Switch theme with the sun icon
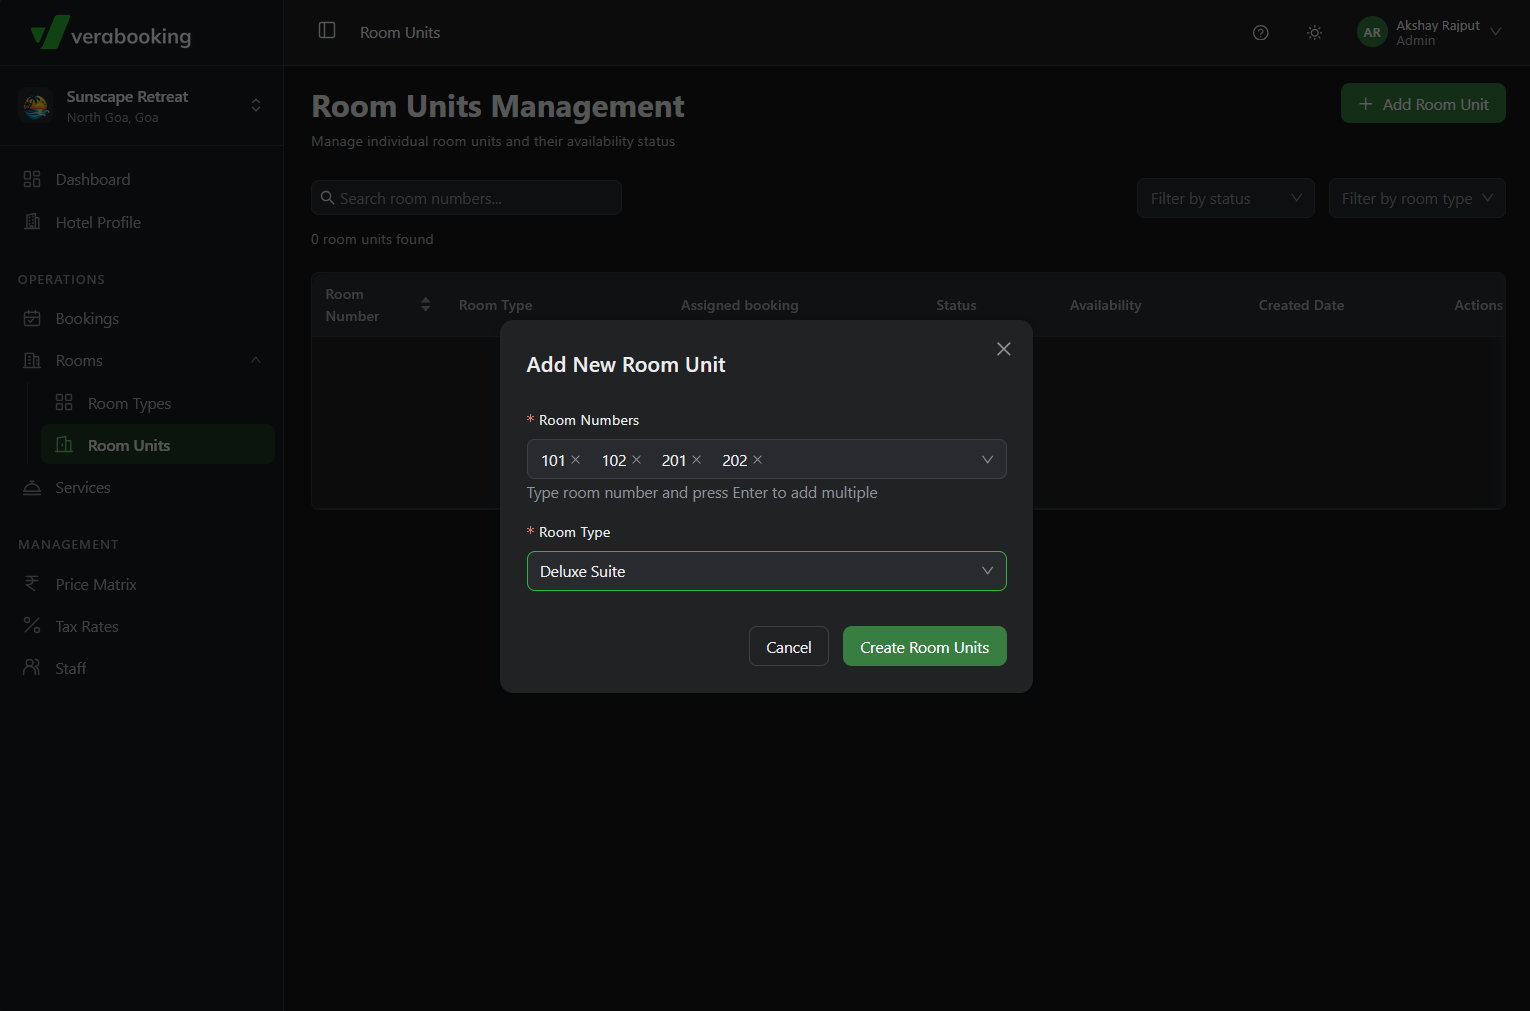 1314,33
